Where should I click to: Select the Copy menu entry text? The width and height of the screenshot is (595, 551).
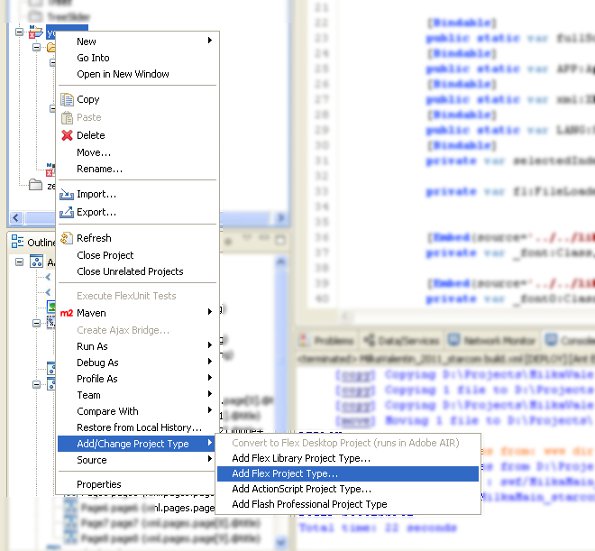pyautogui.click(x=88, y=99)
